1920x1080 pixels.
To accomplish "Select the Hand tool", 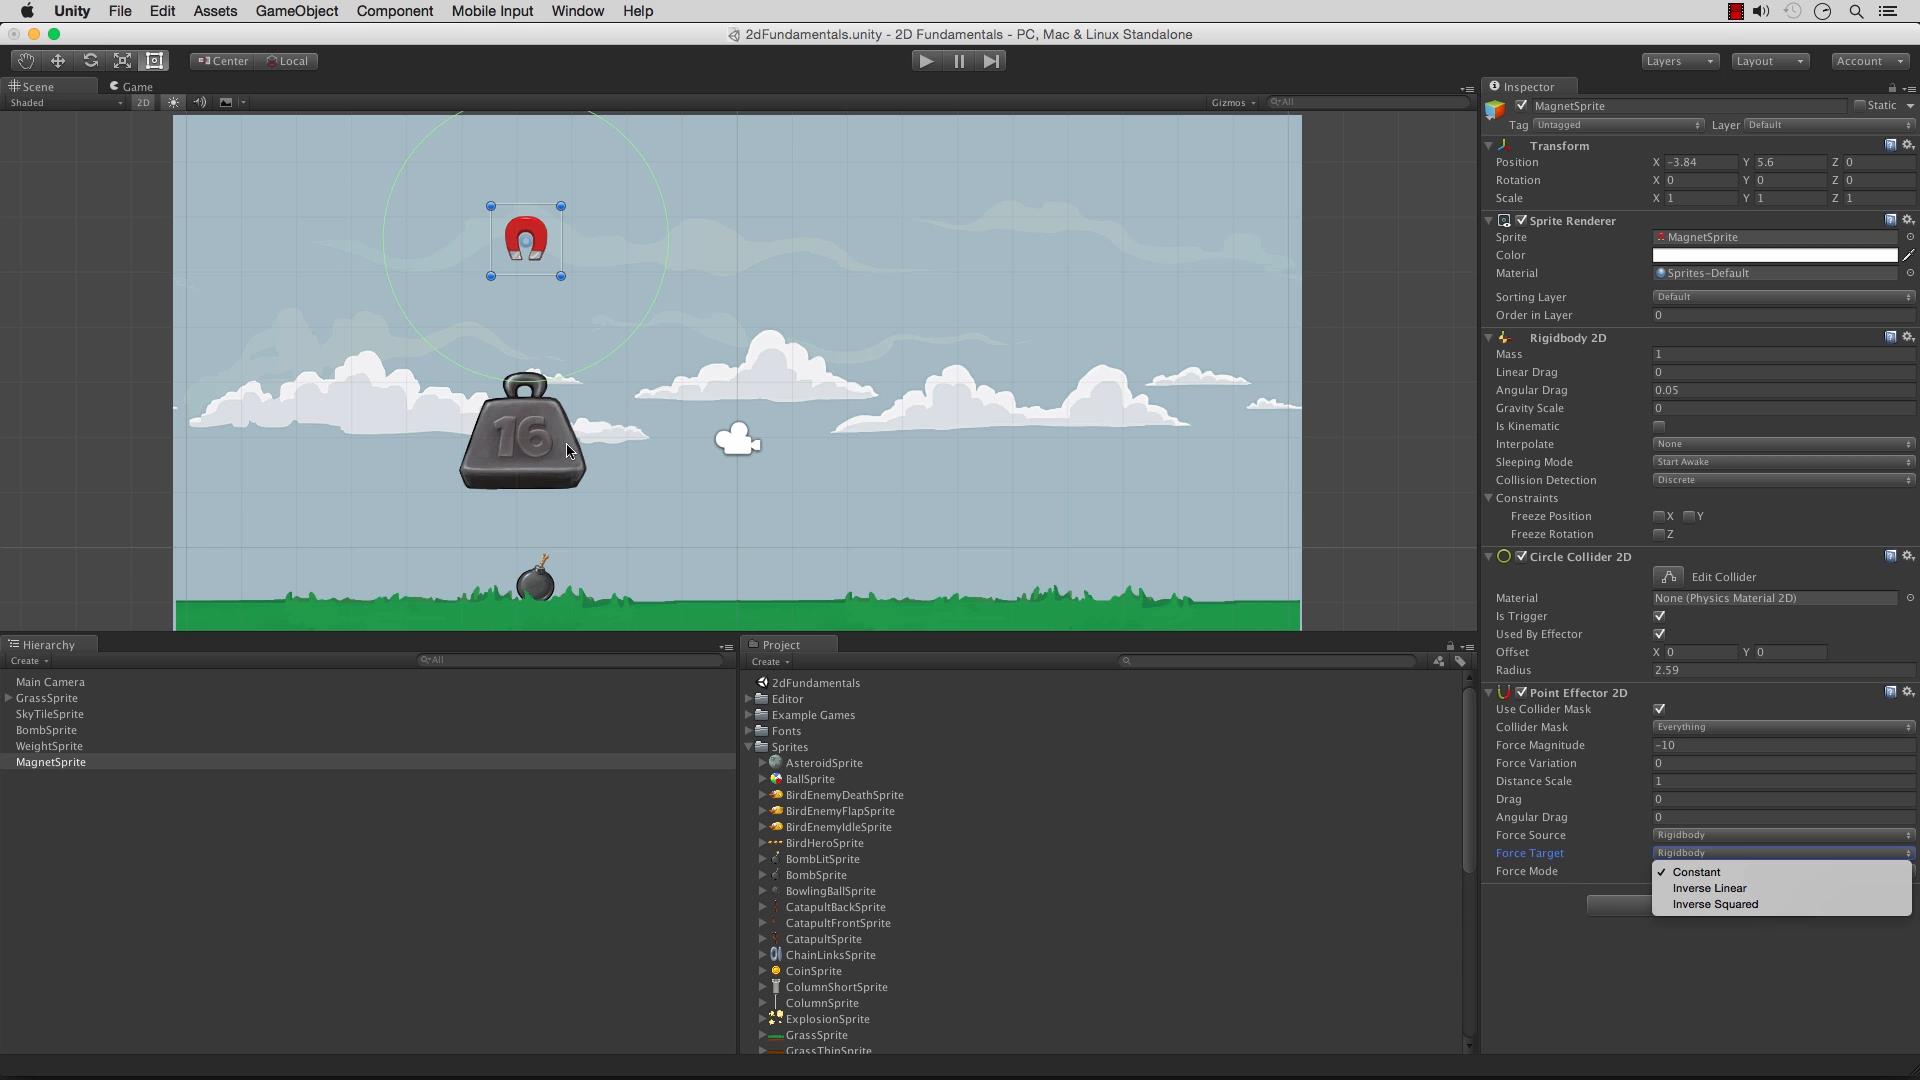I will pos(25,61).
